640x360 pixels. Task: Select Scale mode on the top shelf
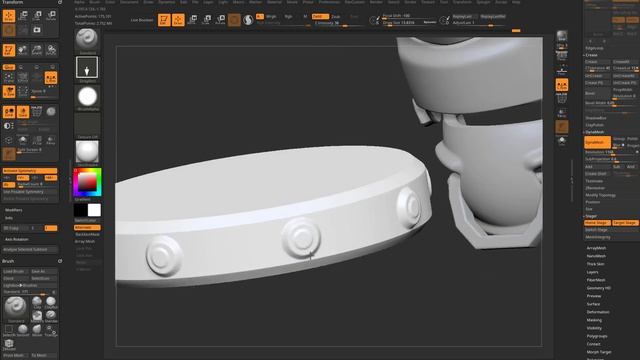click(207, 20)
